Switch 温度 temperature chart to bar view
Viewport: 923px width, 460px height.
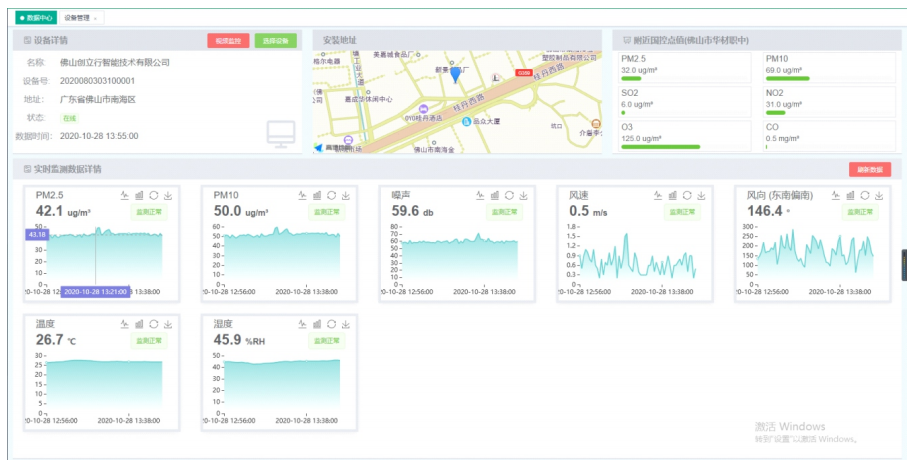(139, 324)
